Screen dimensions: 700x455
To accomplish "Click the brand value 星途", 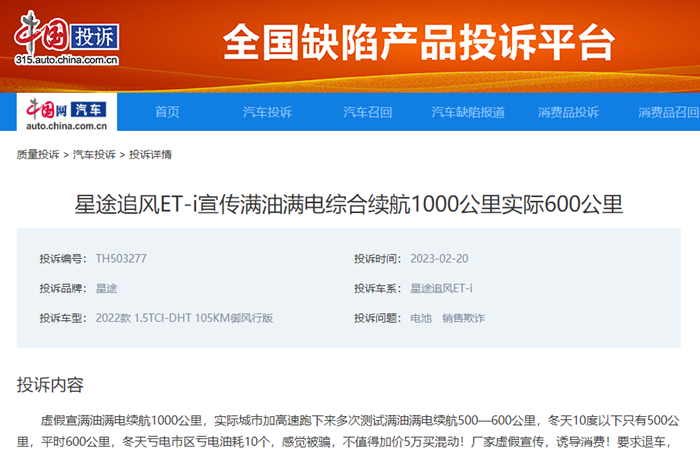I will click(x=106, y=288).
